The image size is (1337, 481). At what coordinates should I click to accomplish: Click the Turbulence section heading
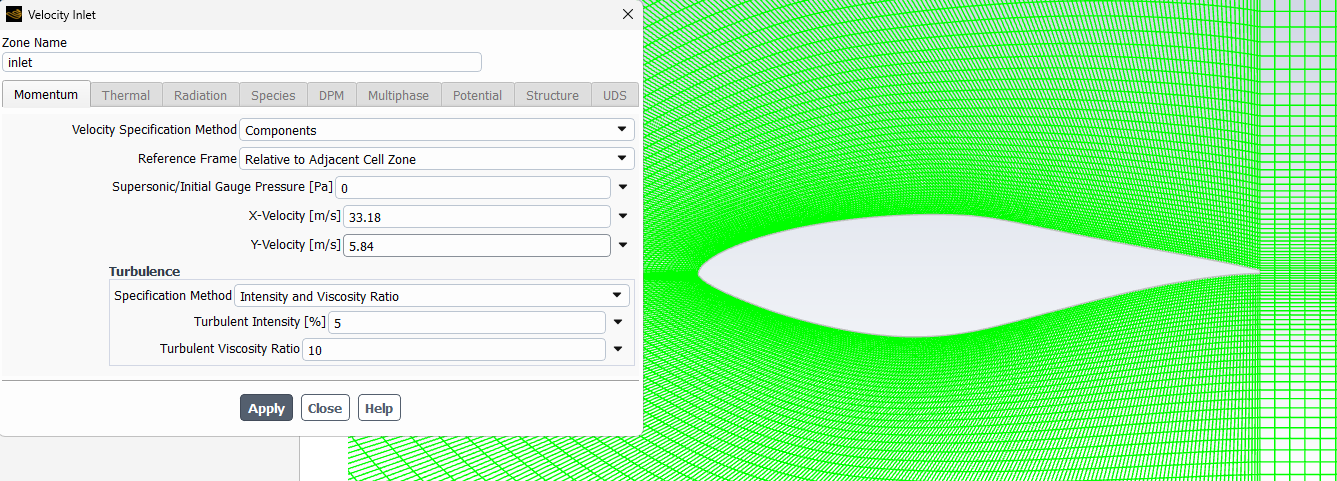pos(144,271)
